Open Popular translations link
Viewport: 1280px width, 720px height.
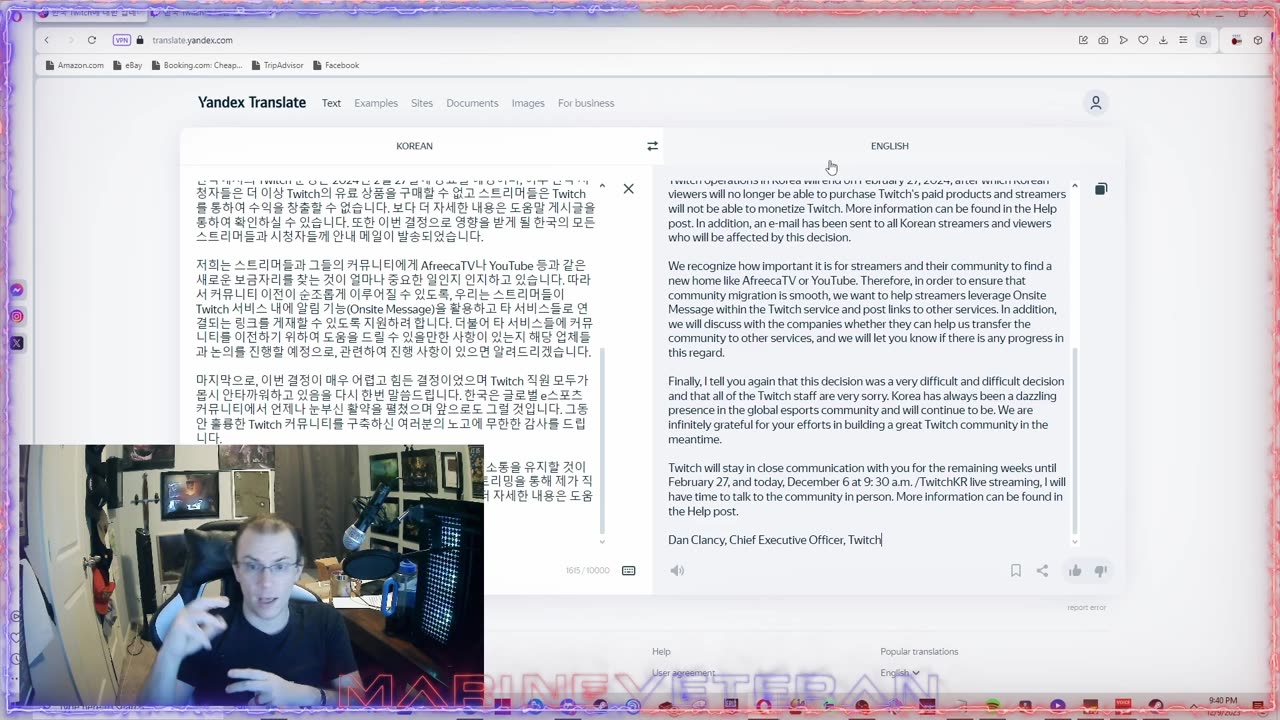click(x=919, y=652)
